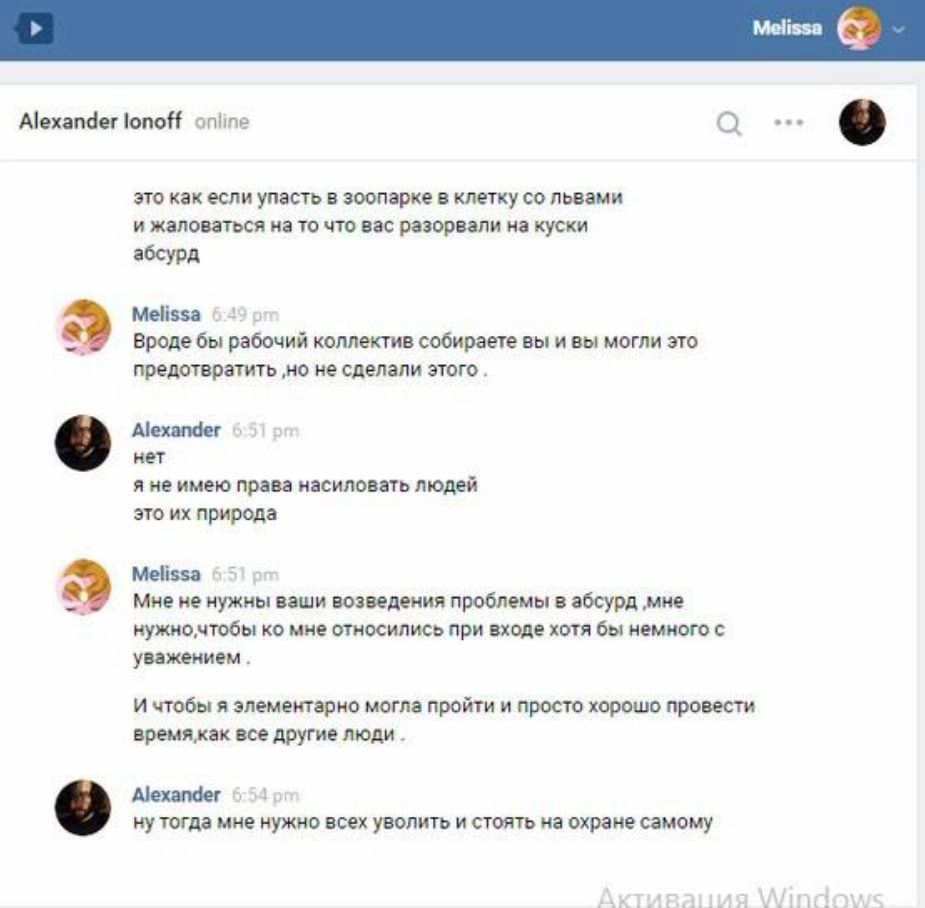The width and height of the screenshot is (925, 908).
Task: Open Melissa profile name in top bar
Action: (x=787, y=28)
